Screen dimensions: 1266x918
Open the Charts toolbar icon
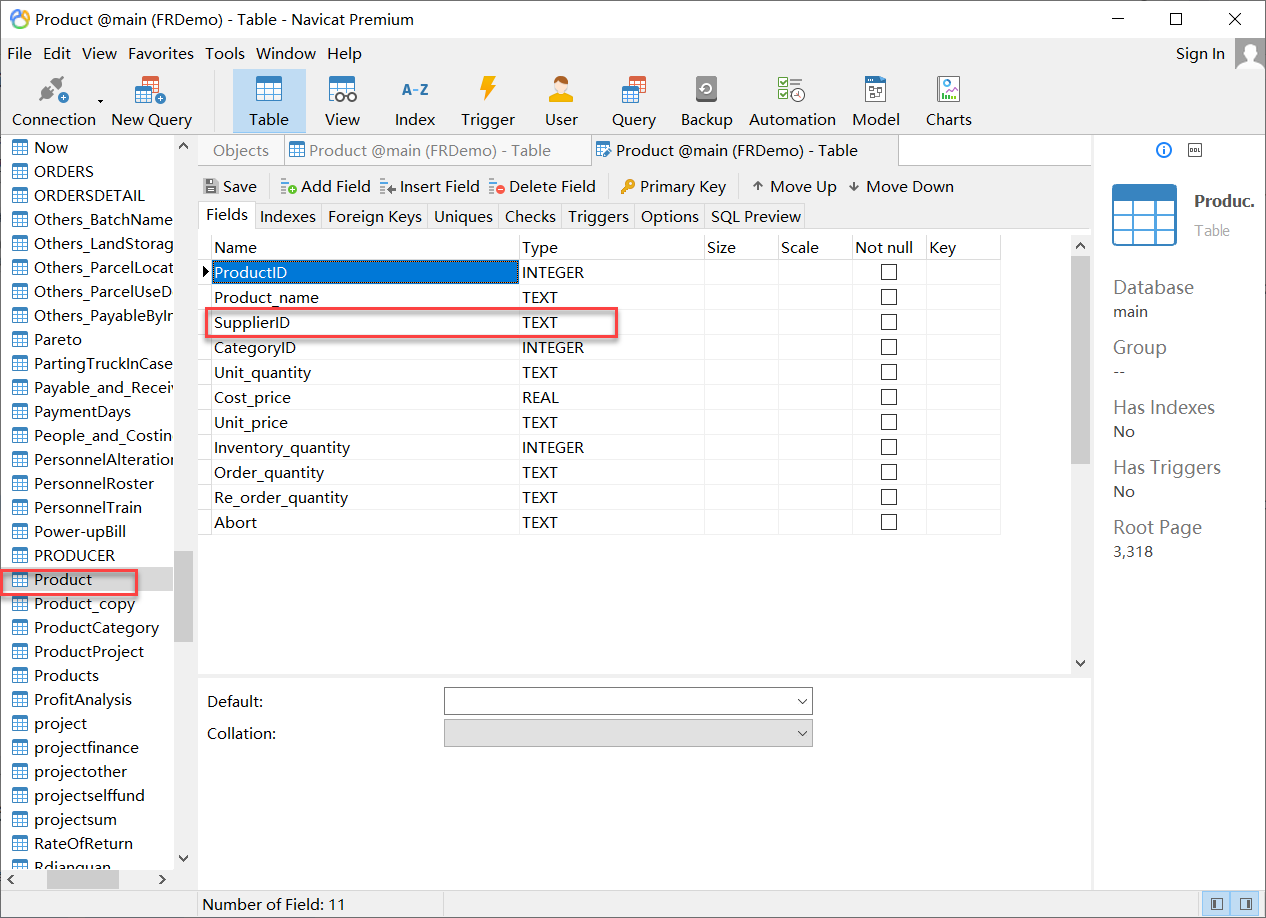949,101
